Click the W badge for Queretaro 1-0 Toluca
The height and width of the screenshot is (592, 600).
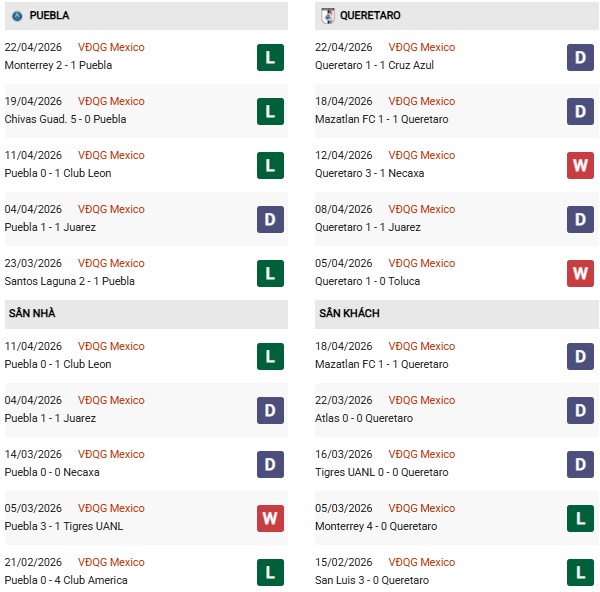tap(581, 273)
